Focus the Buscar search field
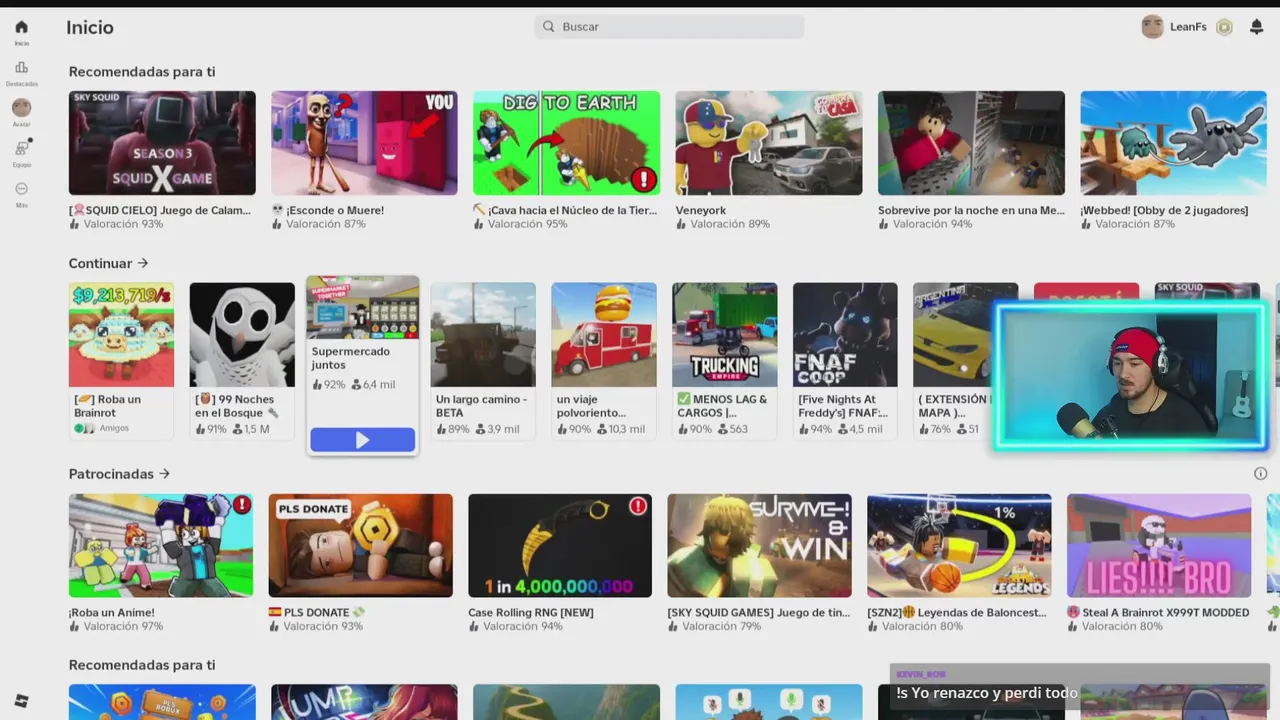 pyautogui.click(x=669, y=27)
